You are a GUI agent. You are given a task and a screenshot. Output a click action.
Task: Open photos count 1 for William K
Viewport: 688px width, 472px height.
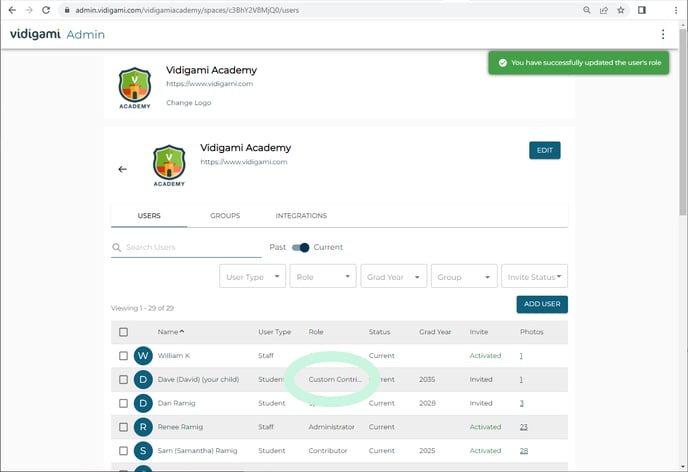[x=521, y=356]
